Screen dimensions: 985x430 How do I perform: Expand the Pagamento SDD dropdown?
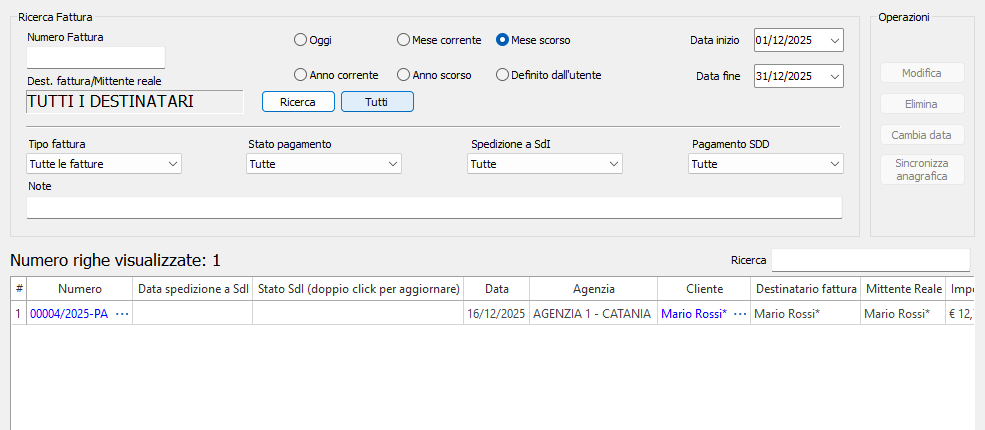765,164
